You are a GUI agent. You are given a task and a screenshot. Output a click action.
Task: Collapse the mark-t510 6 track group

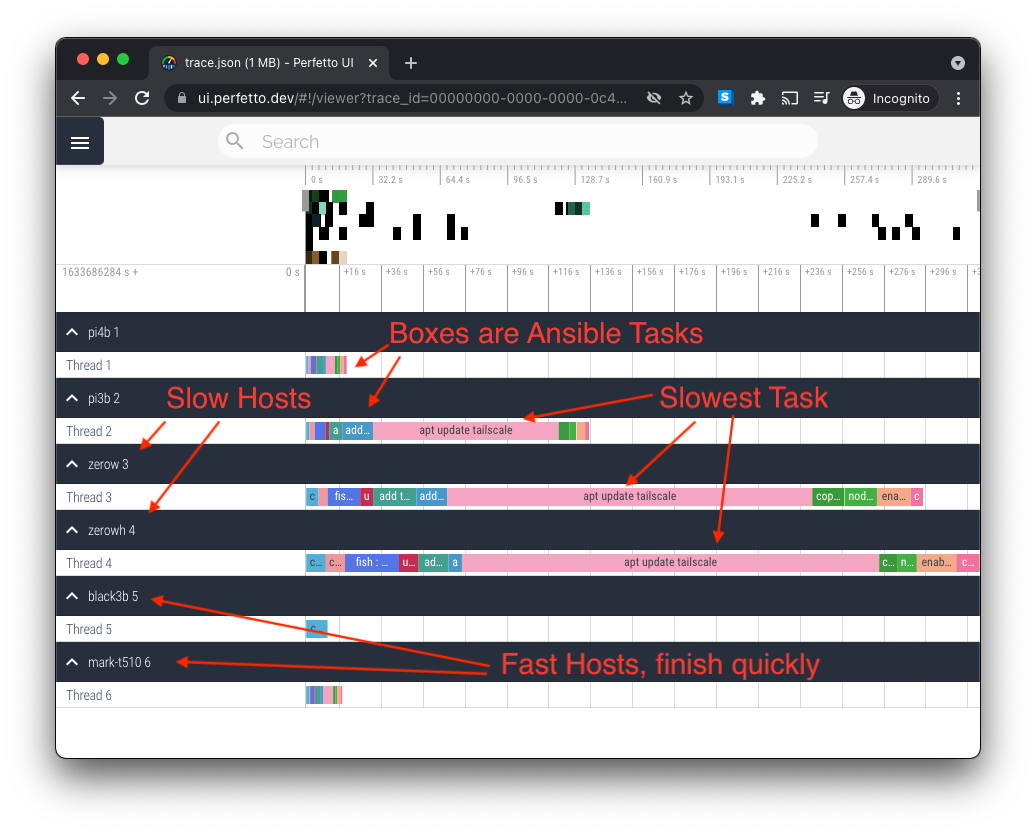[x=71, y=661]
